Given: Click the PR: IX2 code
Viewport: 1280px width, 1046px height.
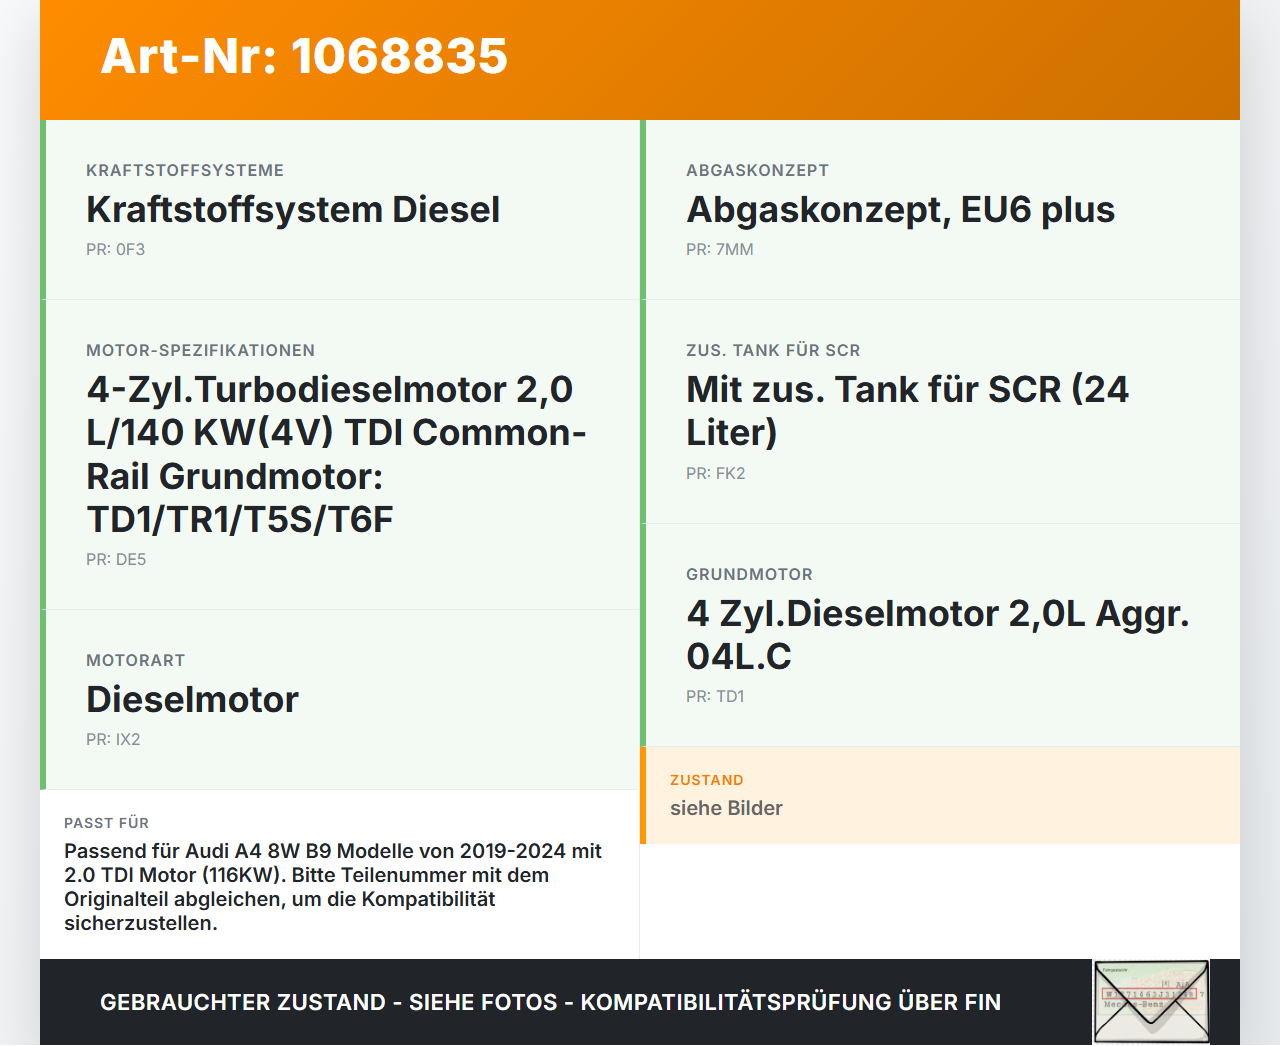Looking at the screenshot, I should coord(113,740).
